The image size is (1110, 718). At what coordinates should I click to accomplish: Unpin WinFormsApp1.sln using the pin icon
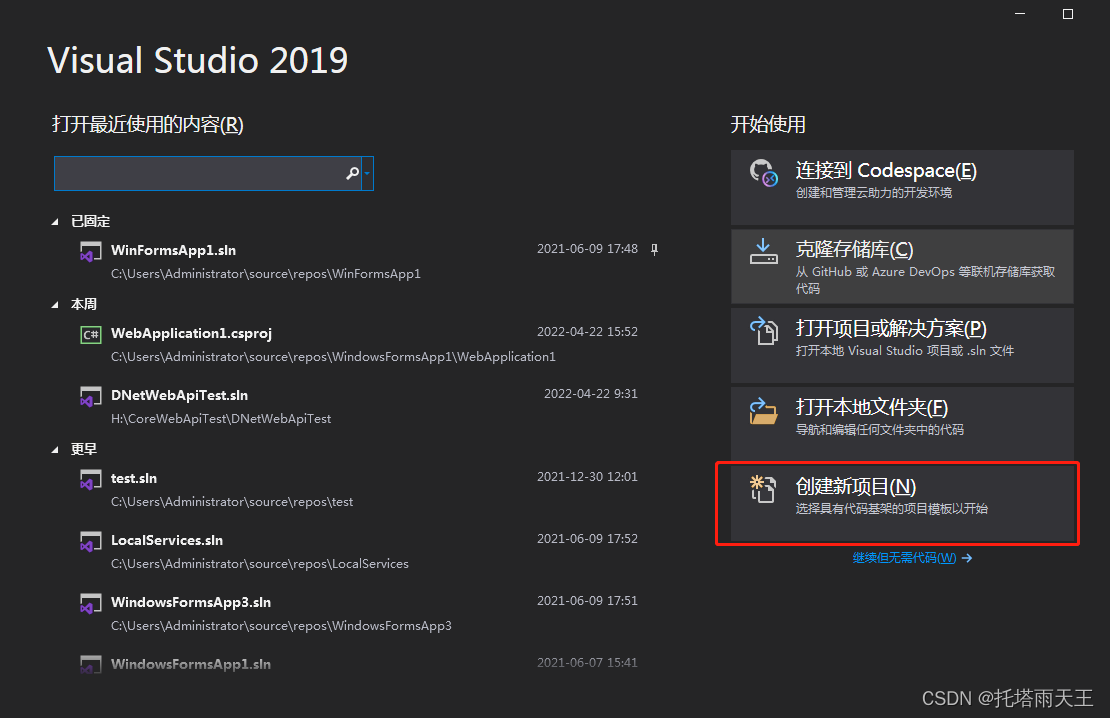[x=654, y=249]
